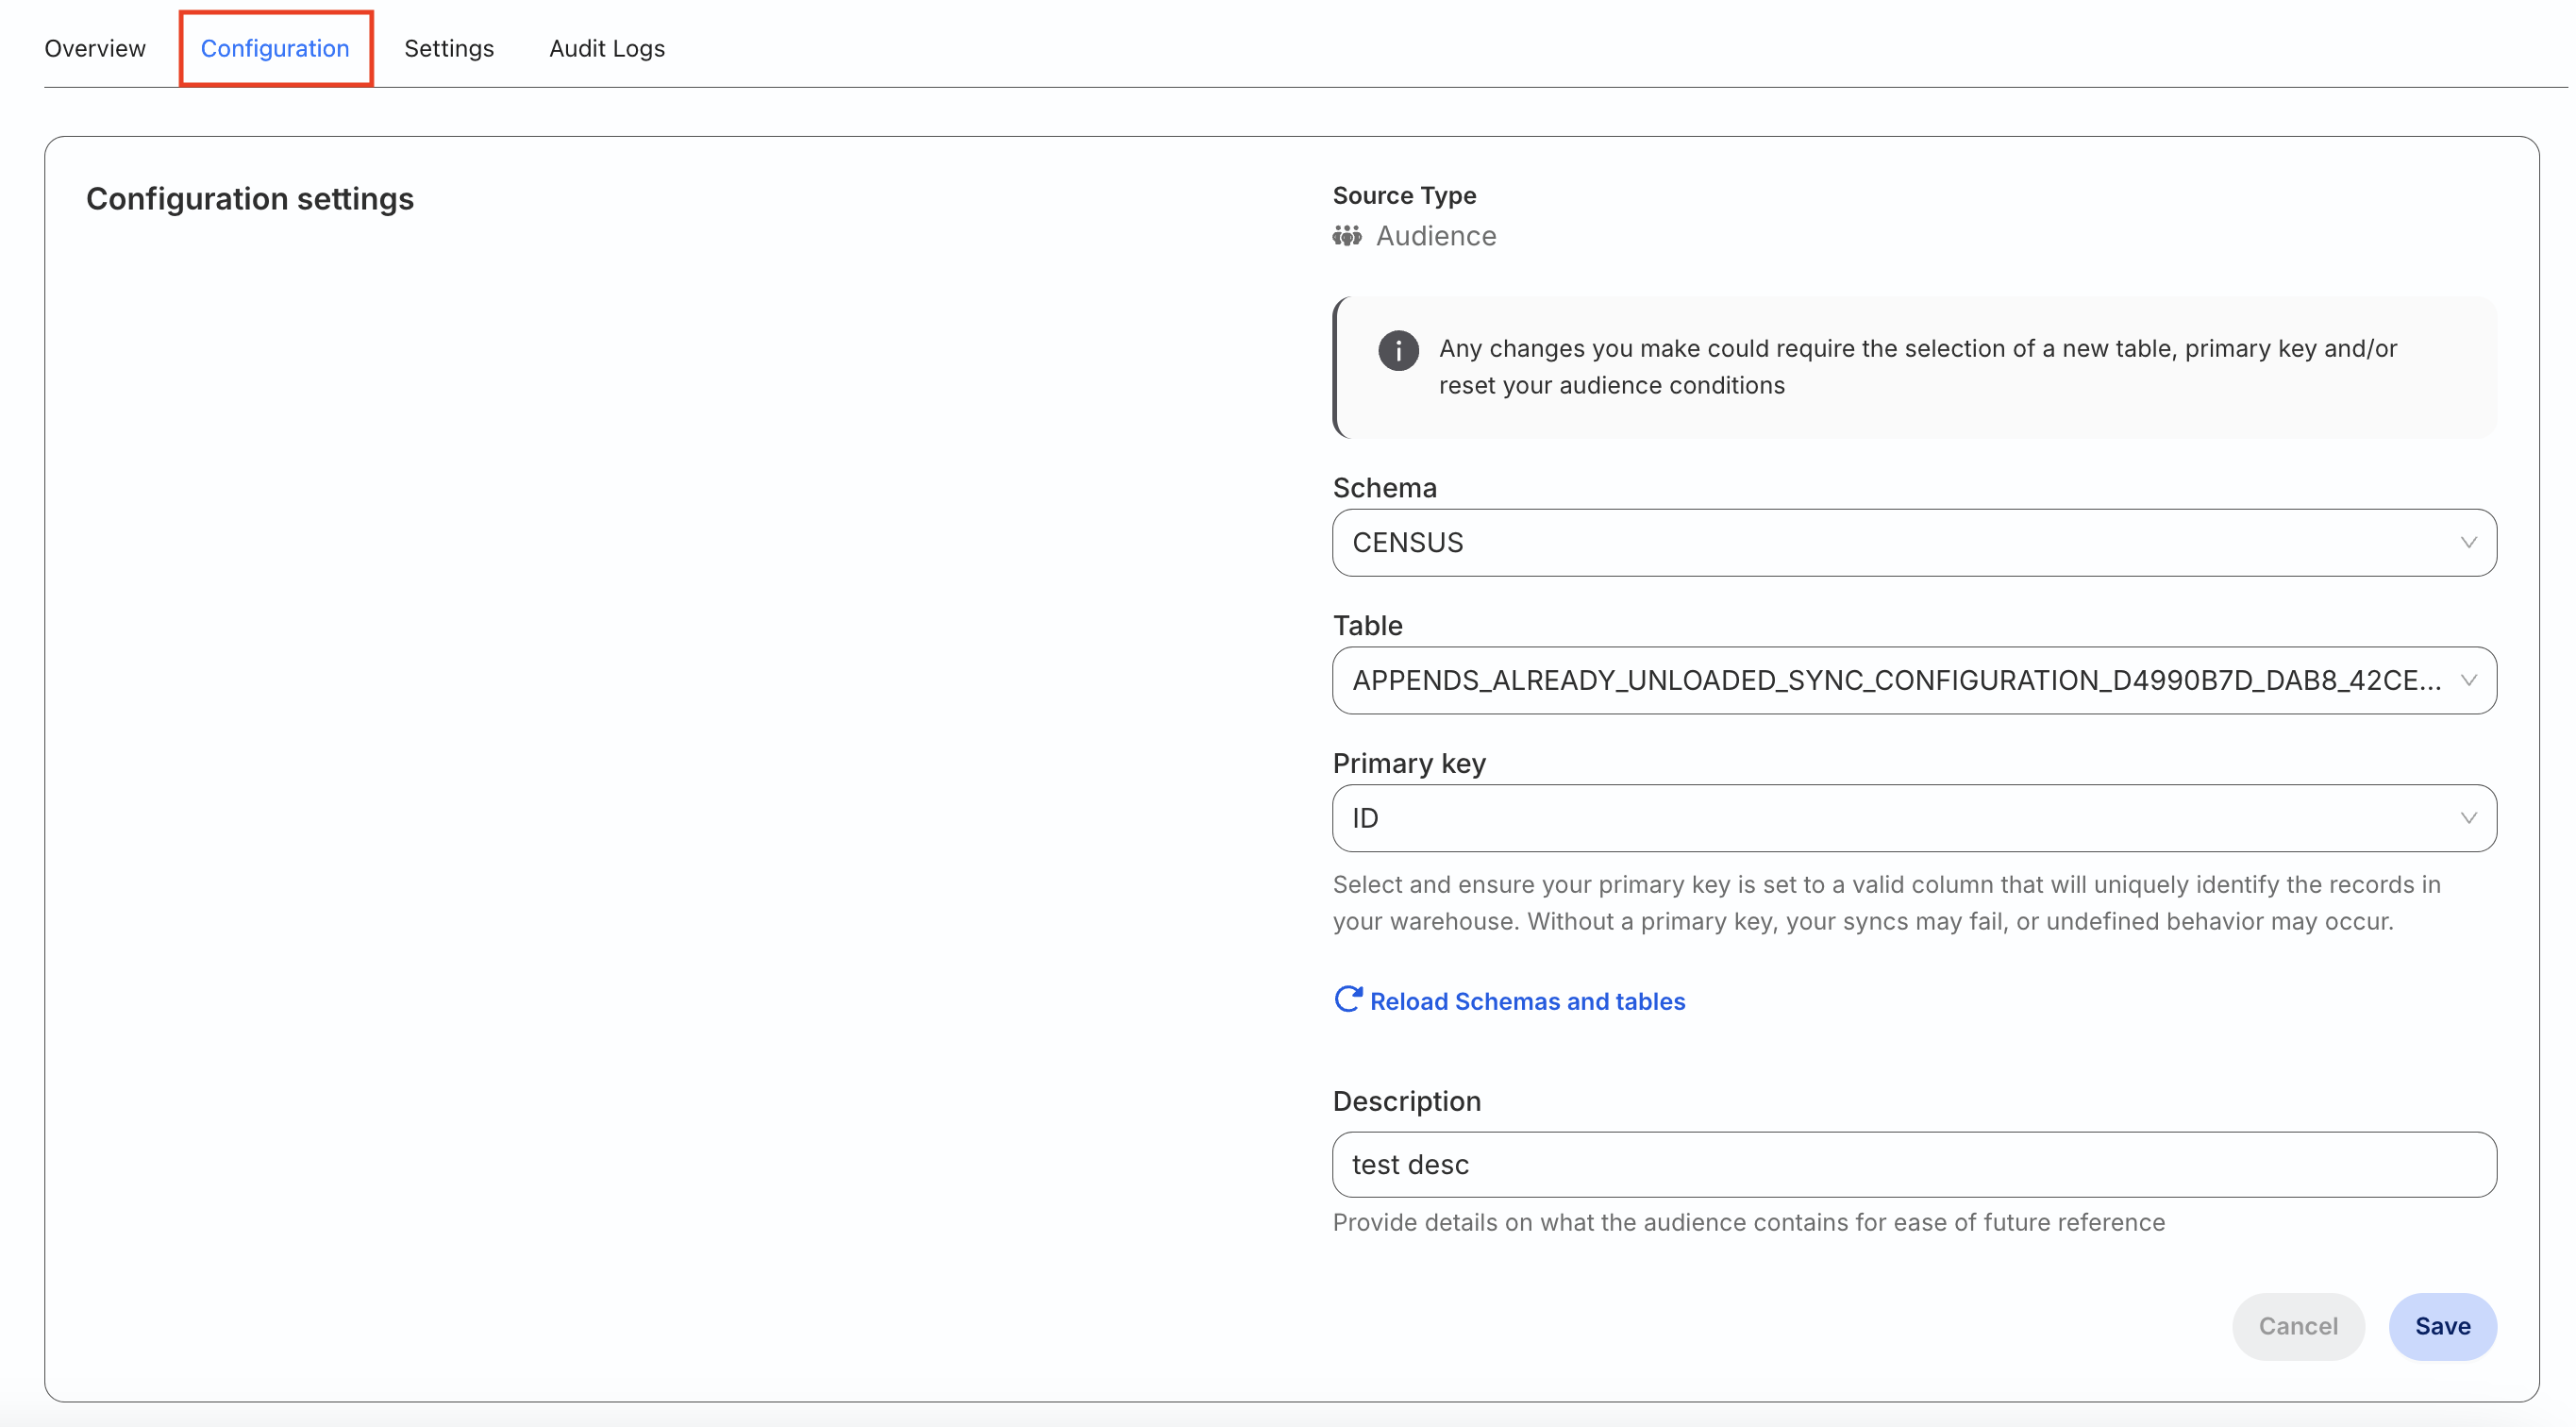Image resolution: width=2576 pixels, height=1427 pixels.
Task: Click the Audience people icon
Action: [1347, 236]
